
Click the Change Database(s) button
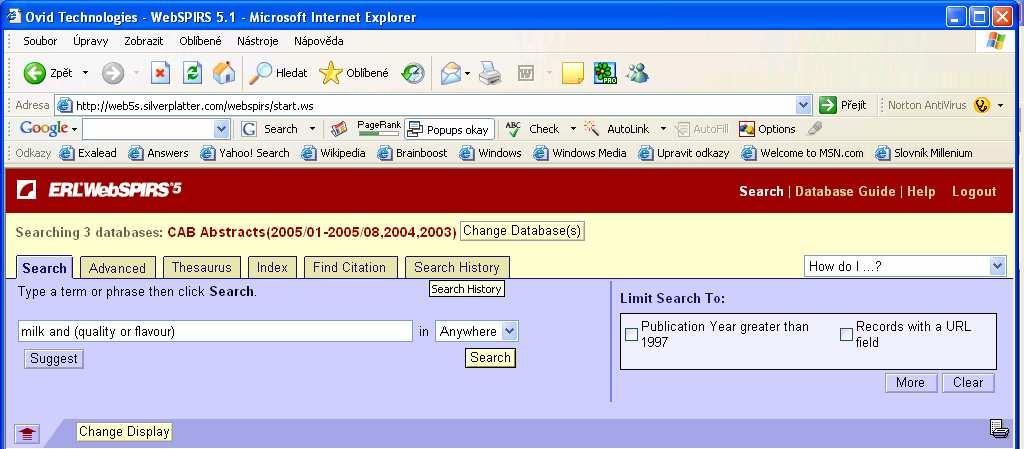click(522, 231)
